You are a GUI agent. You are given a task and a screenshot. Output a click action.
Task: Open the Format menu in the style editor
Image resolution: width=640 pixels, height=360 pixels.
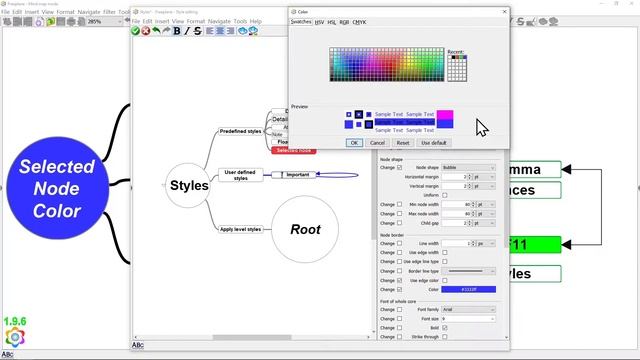coord(196,21)
